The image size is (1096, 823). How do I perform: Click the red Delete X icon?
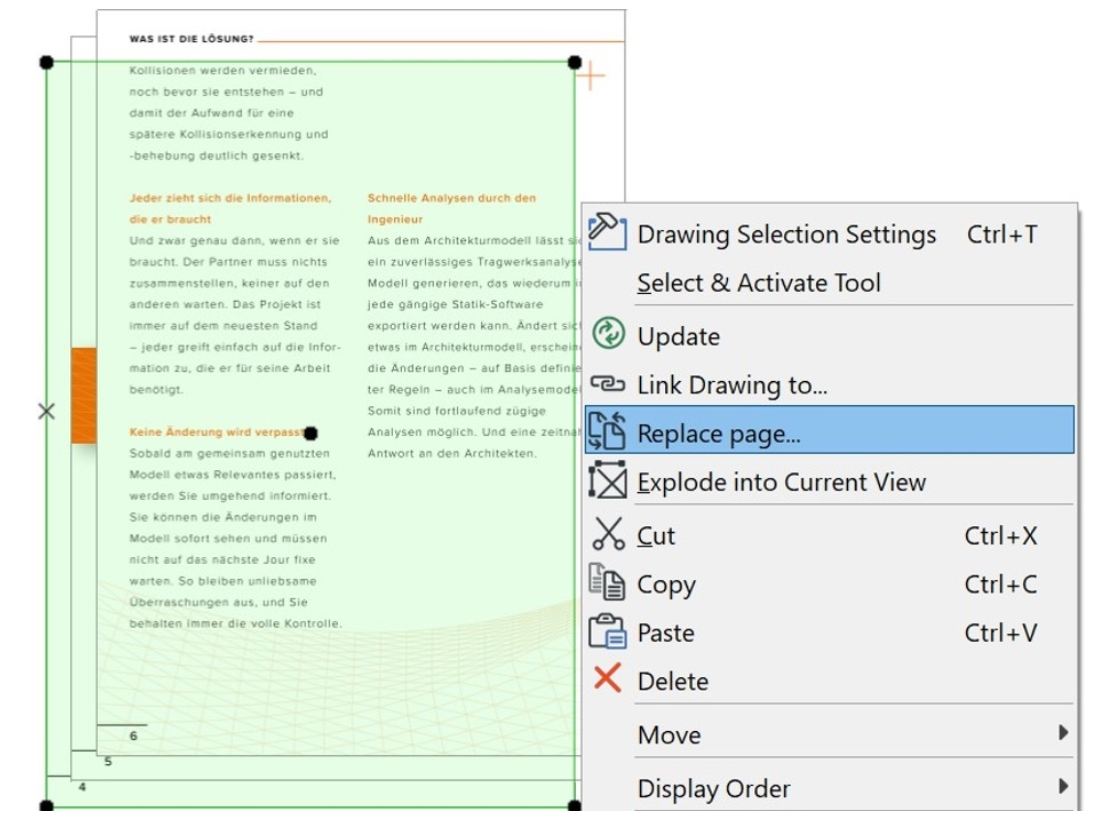[607, 678]
